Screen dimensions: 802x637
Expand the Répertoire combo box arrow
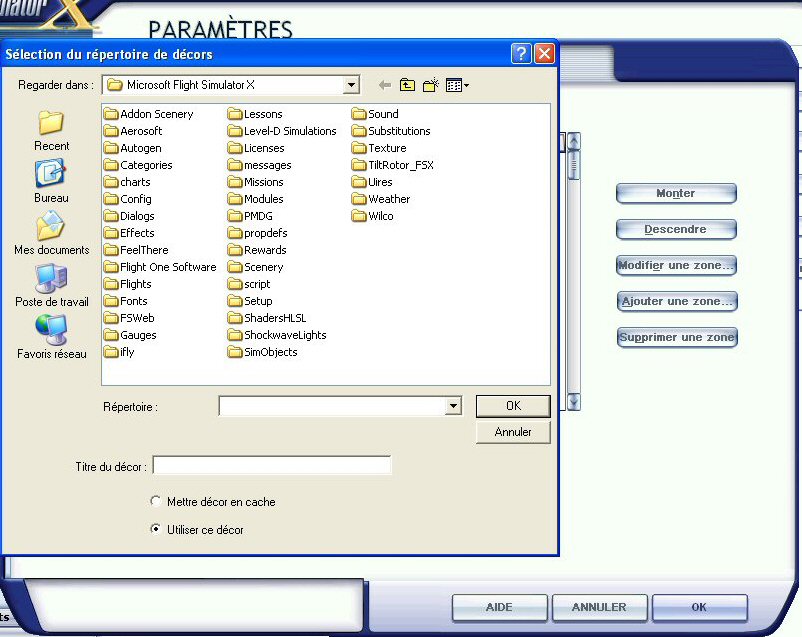[x=453, y=406]
